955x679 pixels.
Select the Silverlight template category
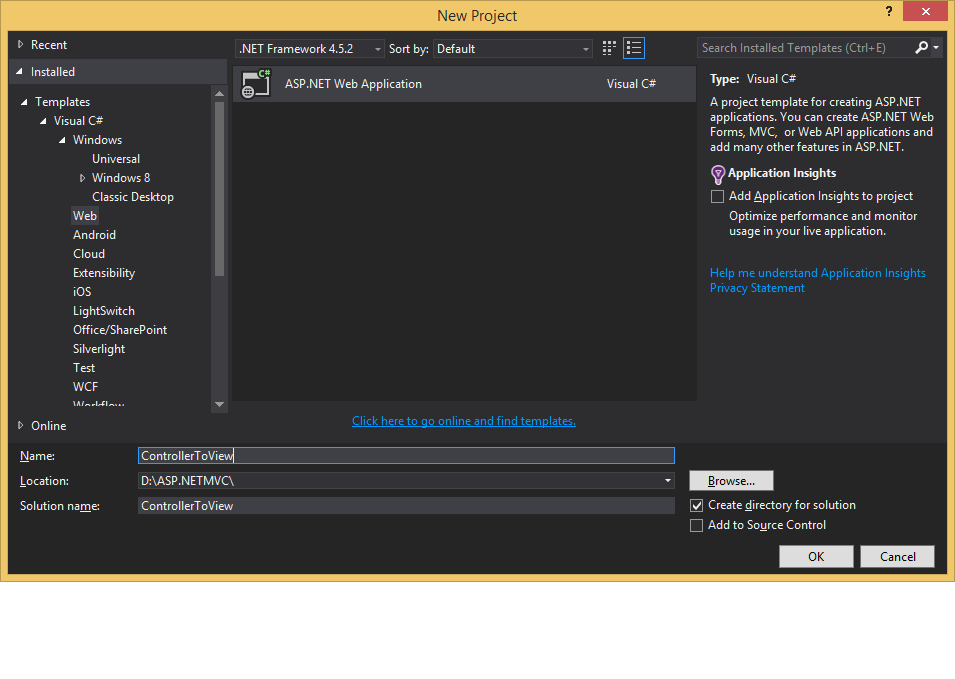(x=99, y=349)
